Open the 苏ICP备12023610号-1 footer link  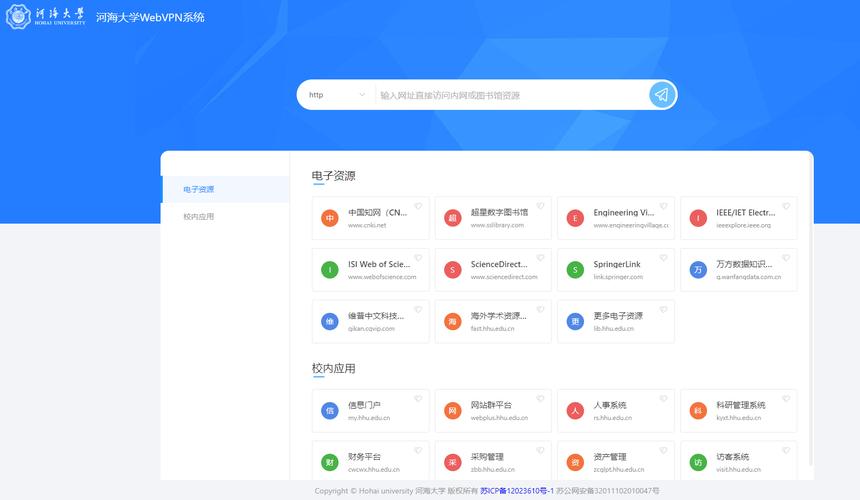(x=516, y=491)
